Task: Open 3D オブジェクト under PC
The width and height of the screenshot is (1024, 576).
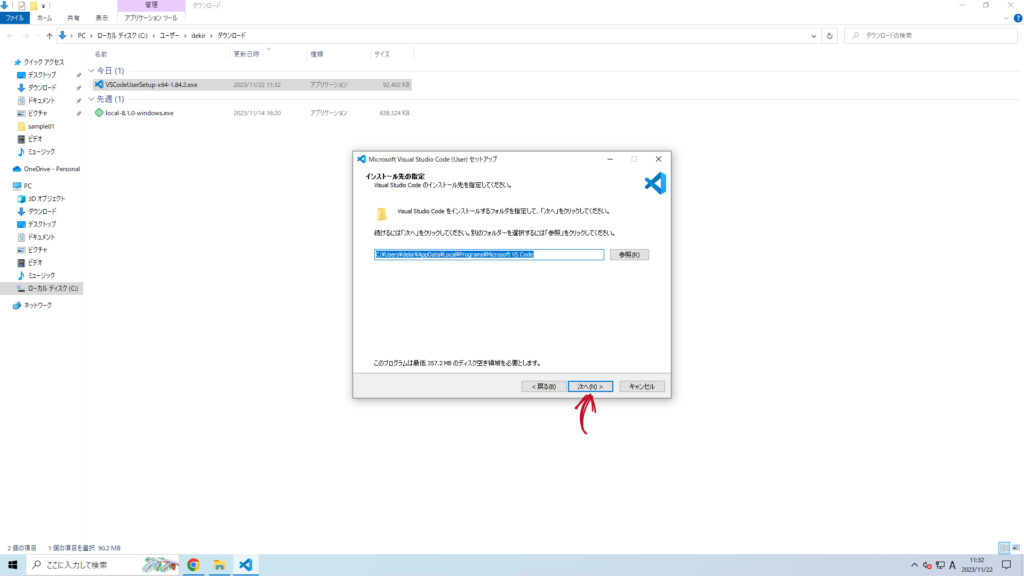Action: click(x=46, y=199)
